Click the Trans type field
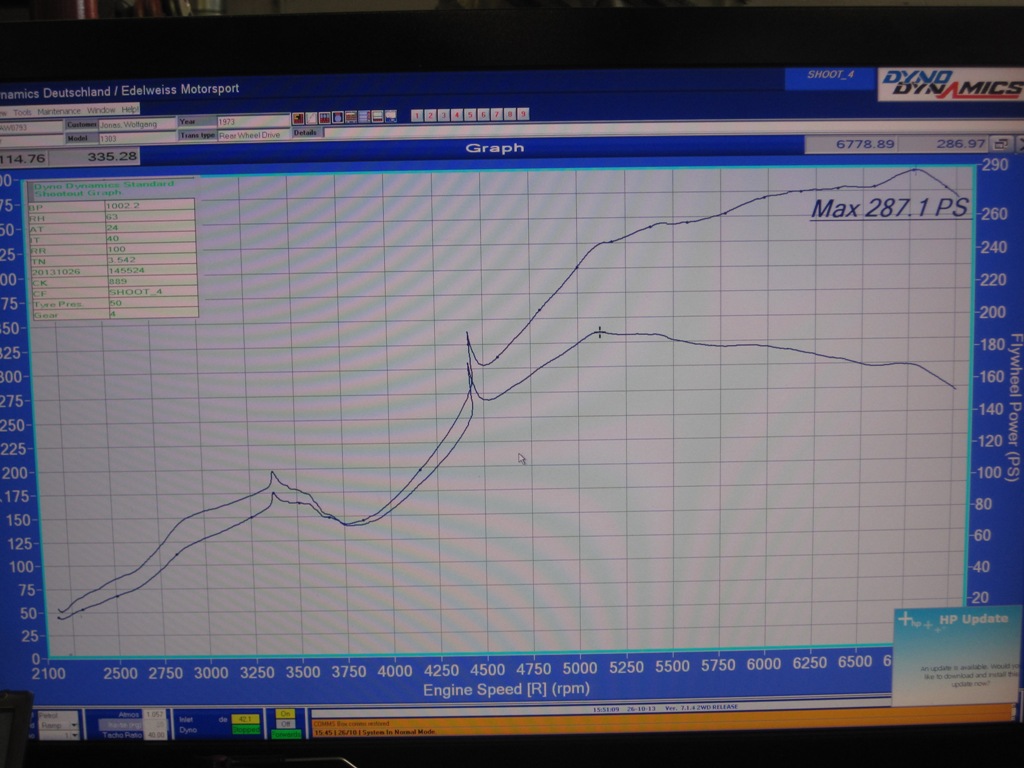This screenshot has height=768, width=1024. [252, 135]
